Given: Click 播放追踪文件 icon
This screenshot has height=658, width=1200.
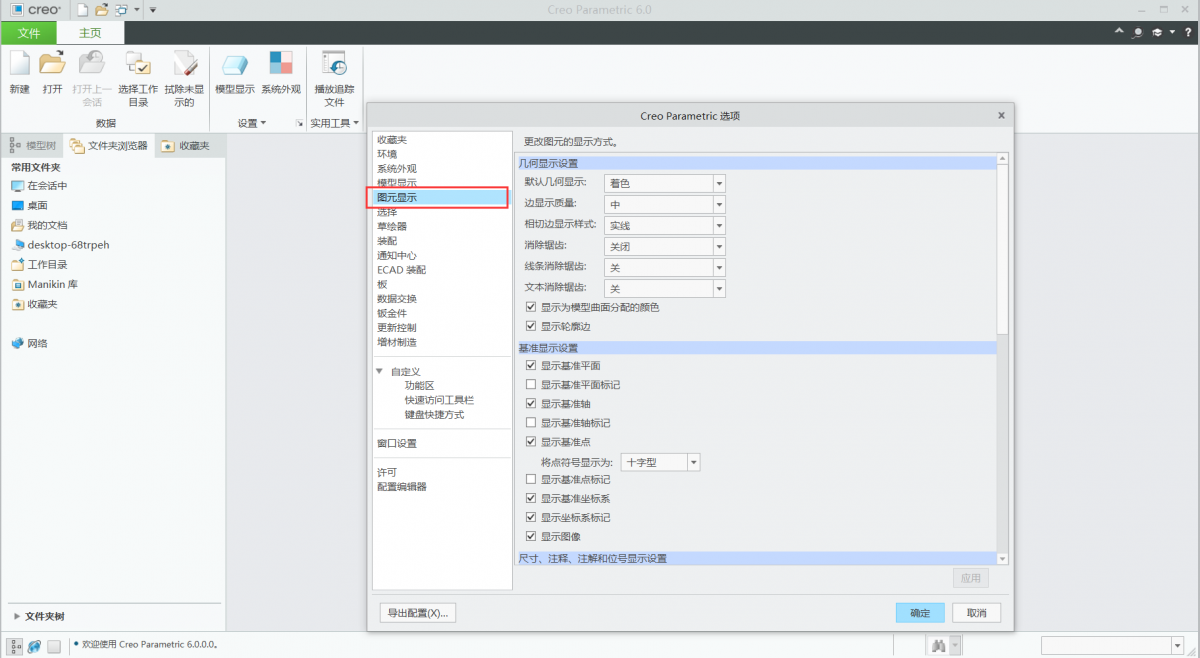Looking at the screenshot, I should coord(334,64).
